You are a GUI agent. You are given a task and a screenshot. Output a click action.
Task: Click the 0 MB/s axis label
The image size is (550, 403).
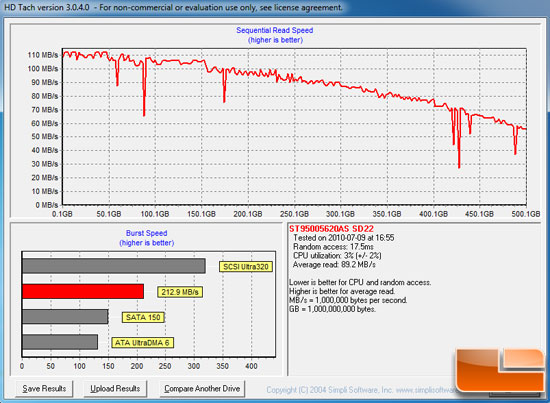[x=47, y=205]
